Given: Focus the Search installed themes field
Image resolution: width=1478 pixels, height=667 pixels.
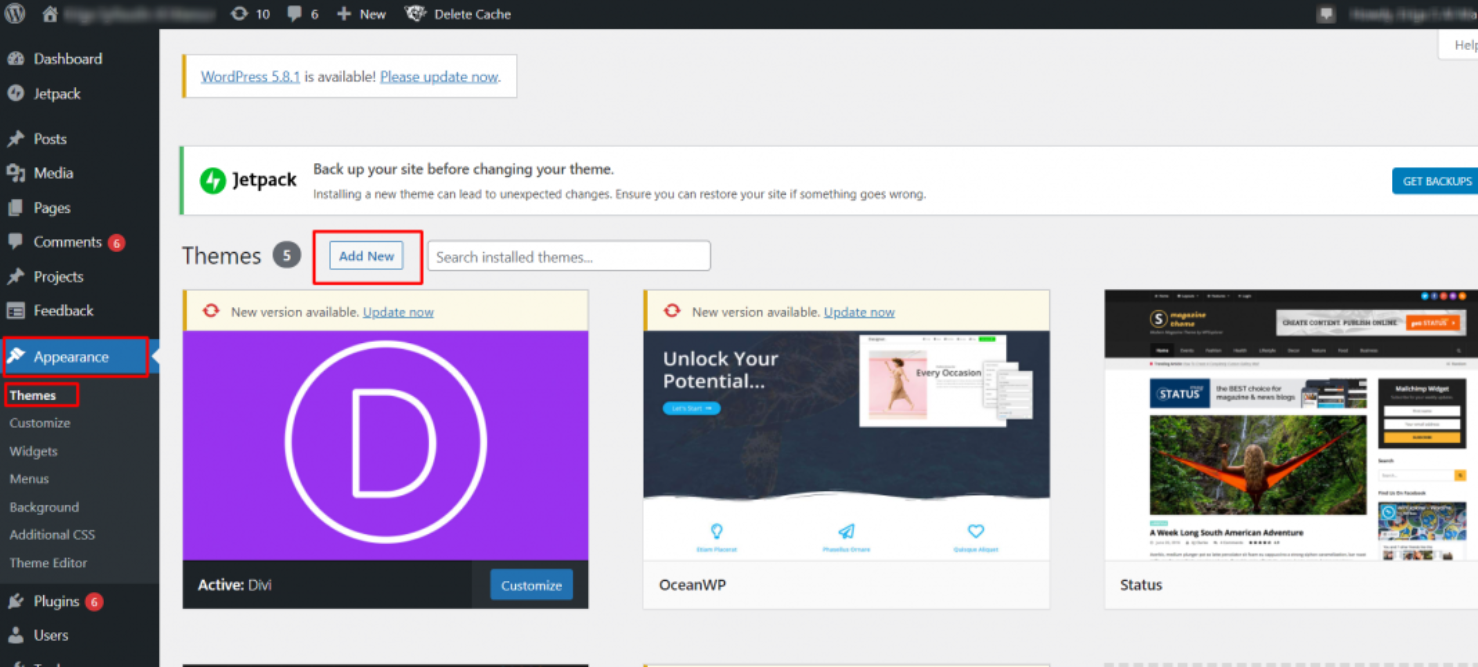Looking at the screenshot, I should tap(569, 256).
